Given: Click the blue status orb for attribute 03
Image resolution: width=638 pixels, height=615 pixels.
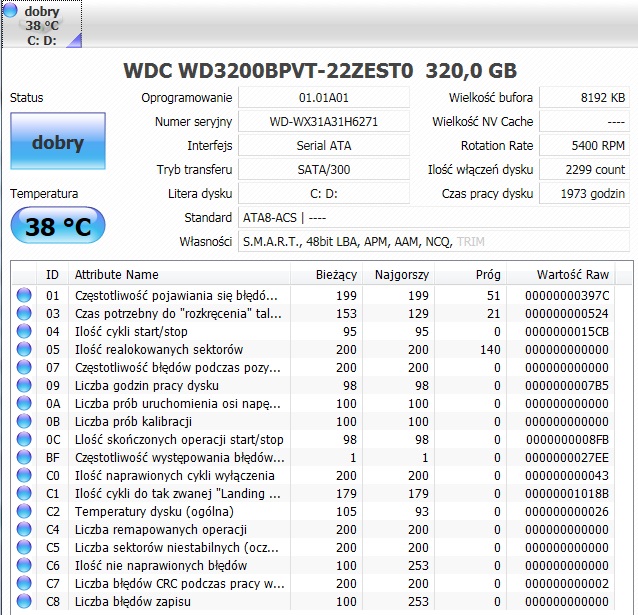Looking at the screenshot, I should [x=24, y=313].
